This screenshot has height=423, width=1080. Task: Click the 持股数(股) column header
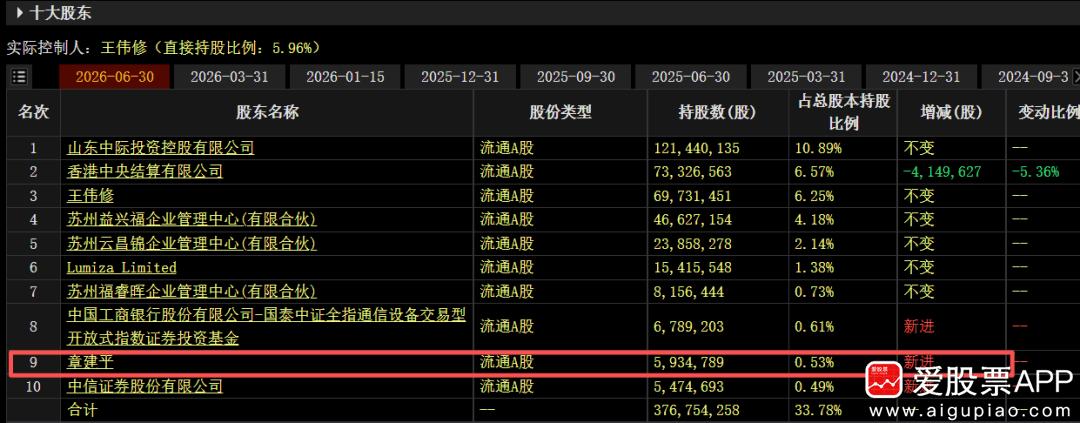tap(718, 112)
